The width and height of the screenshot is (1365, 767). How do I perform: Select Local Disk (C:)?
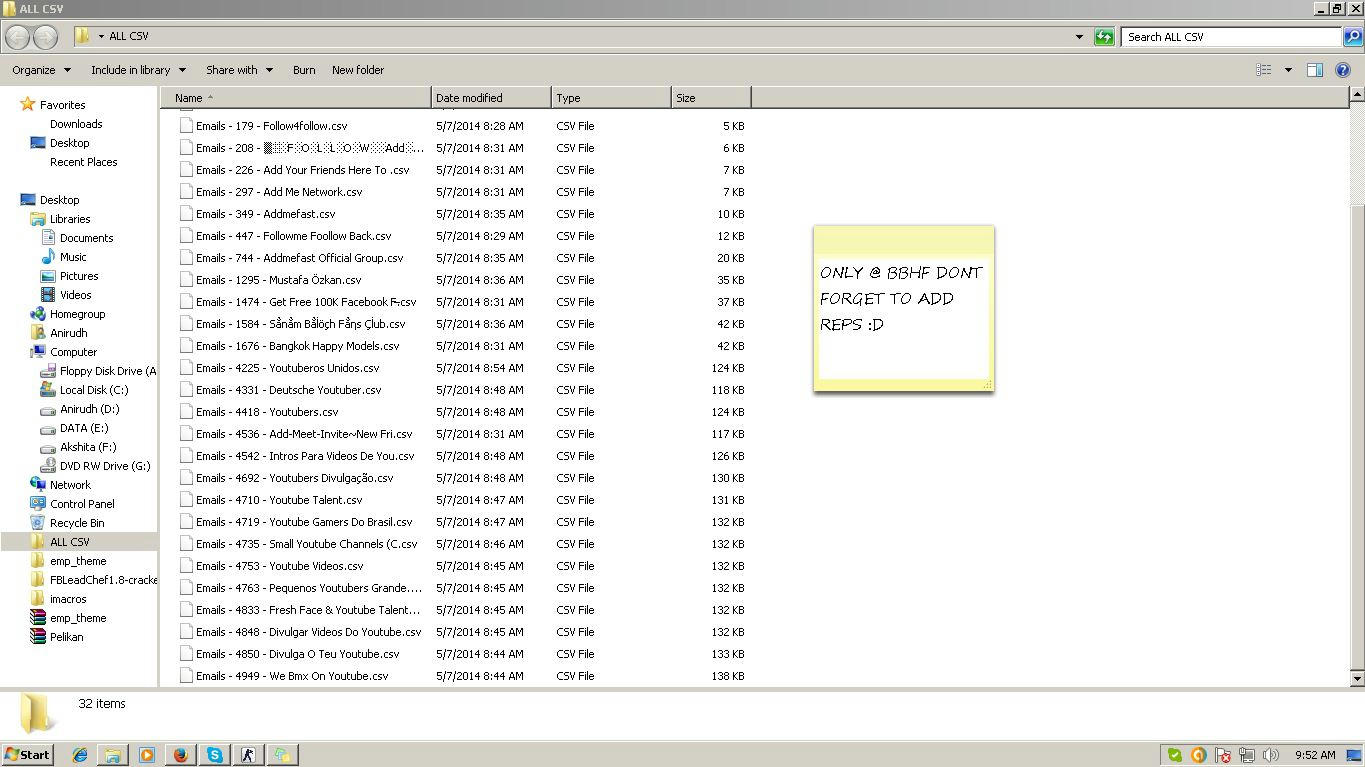(94, 390)
